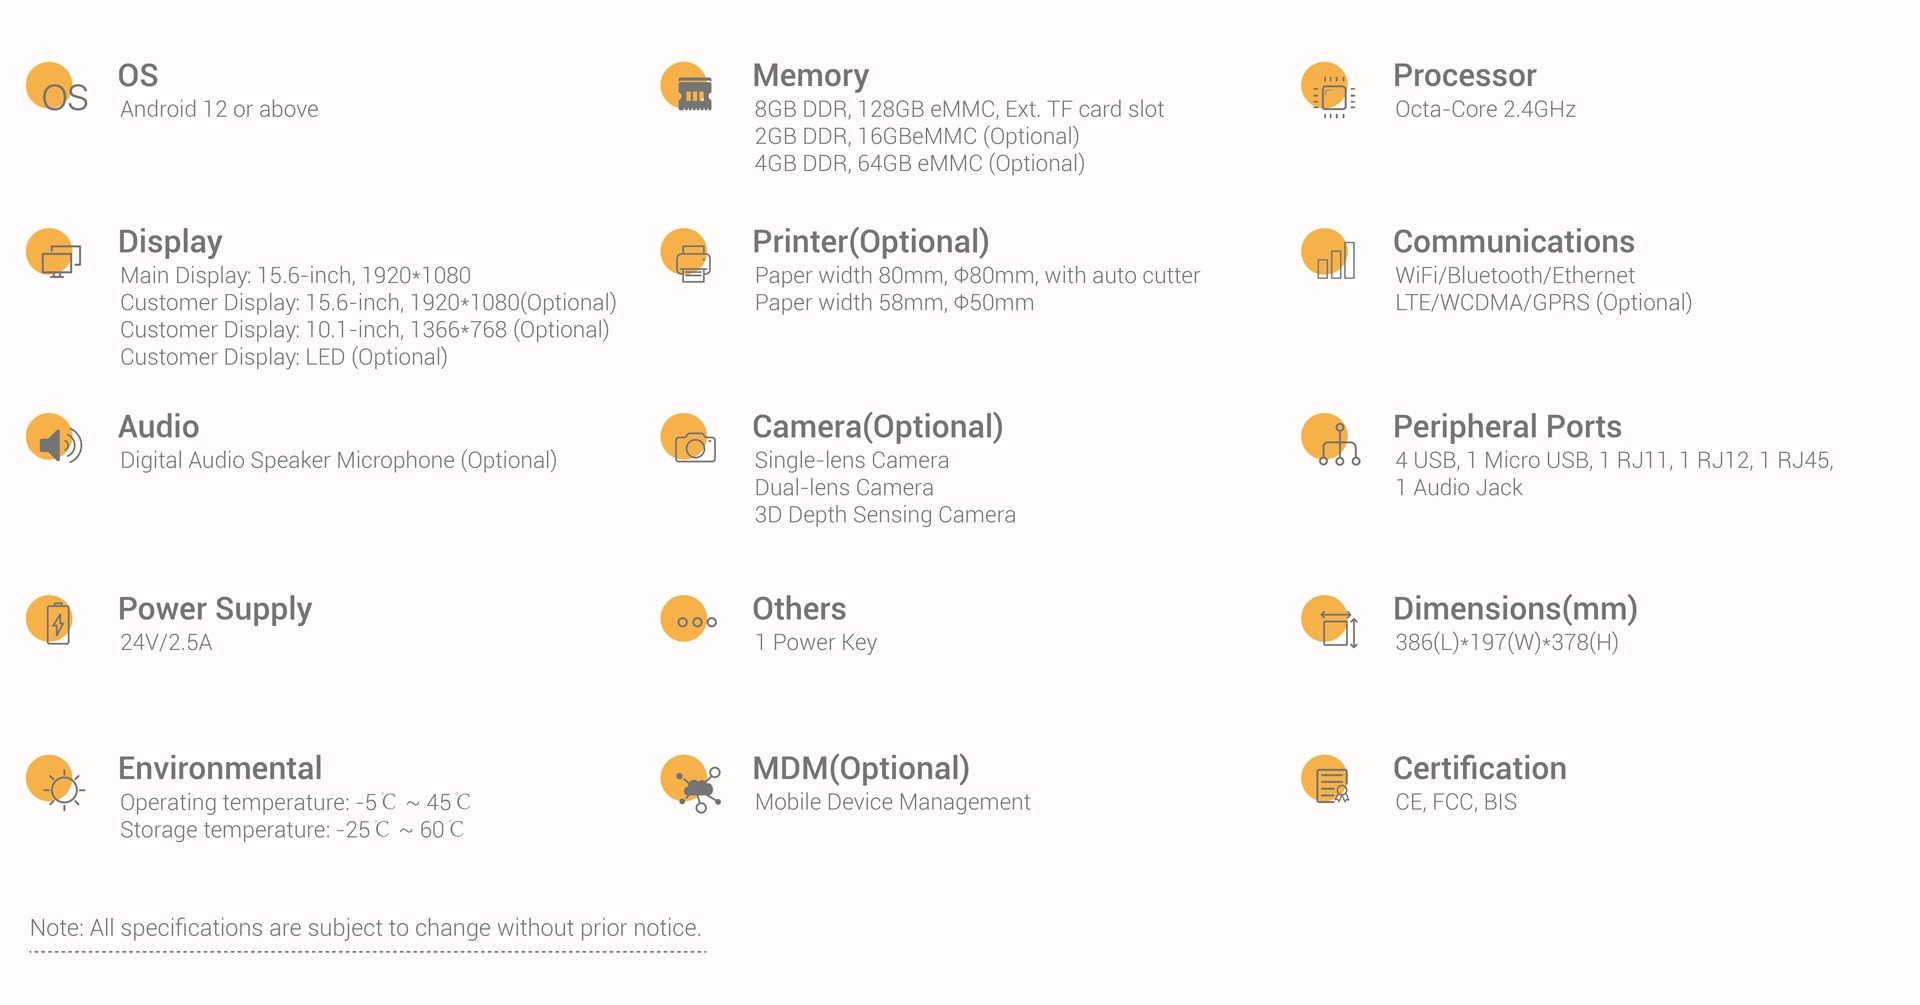Click the Memory chip icon

tap(689, 90)
